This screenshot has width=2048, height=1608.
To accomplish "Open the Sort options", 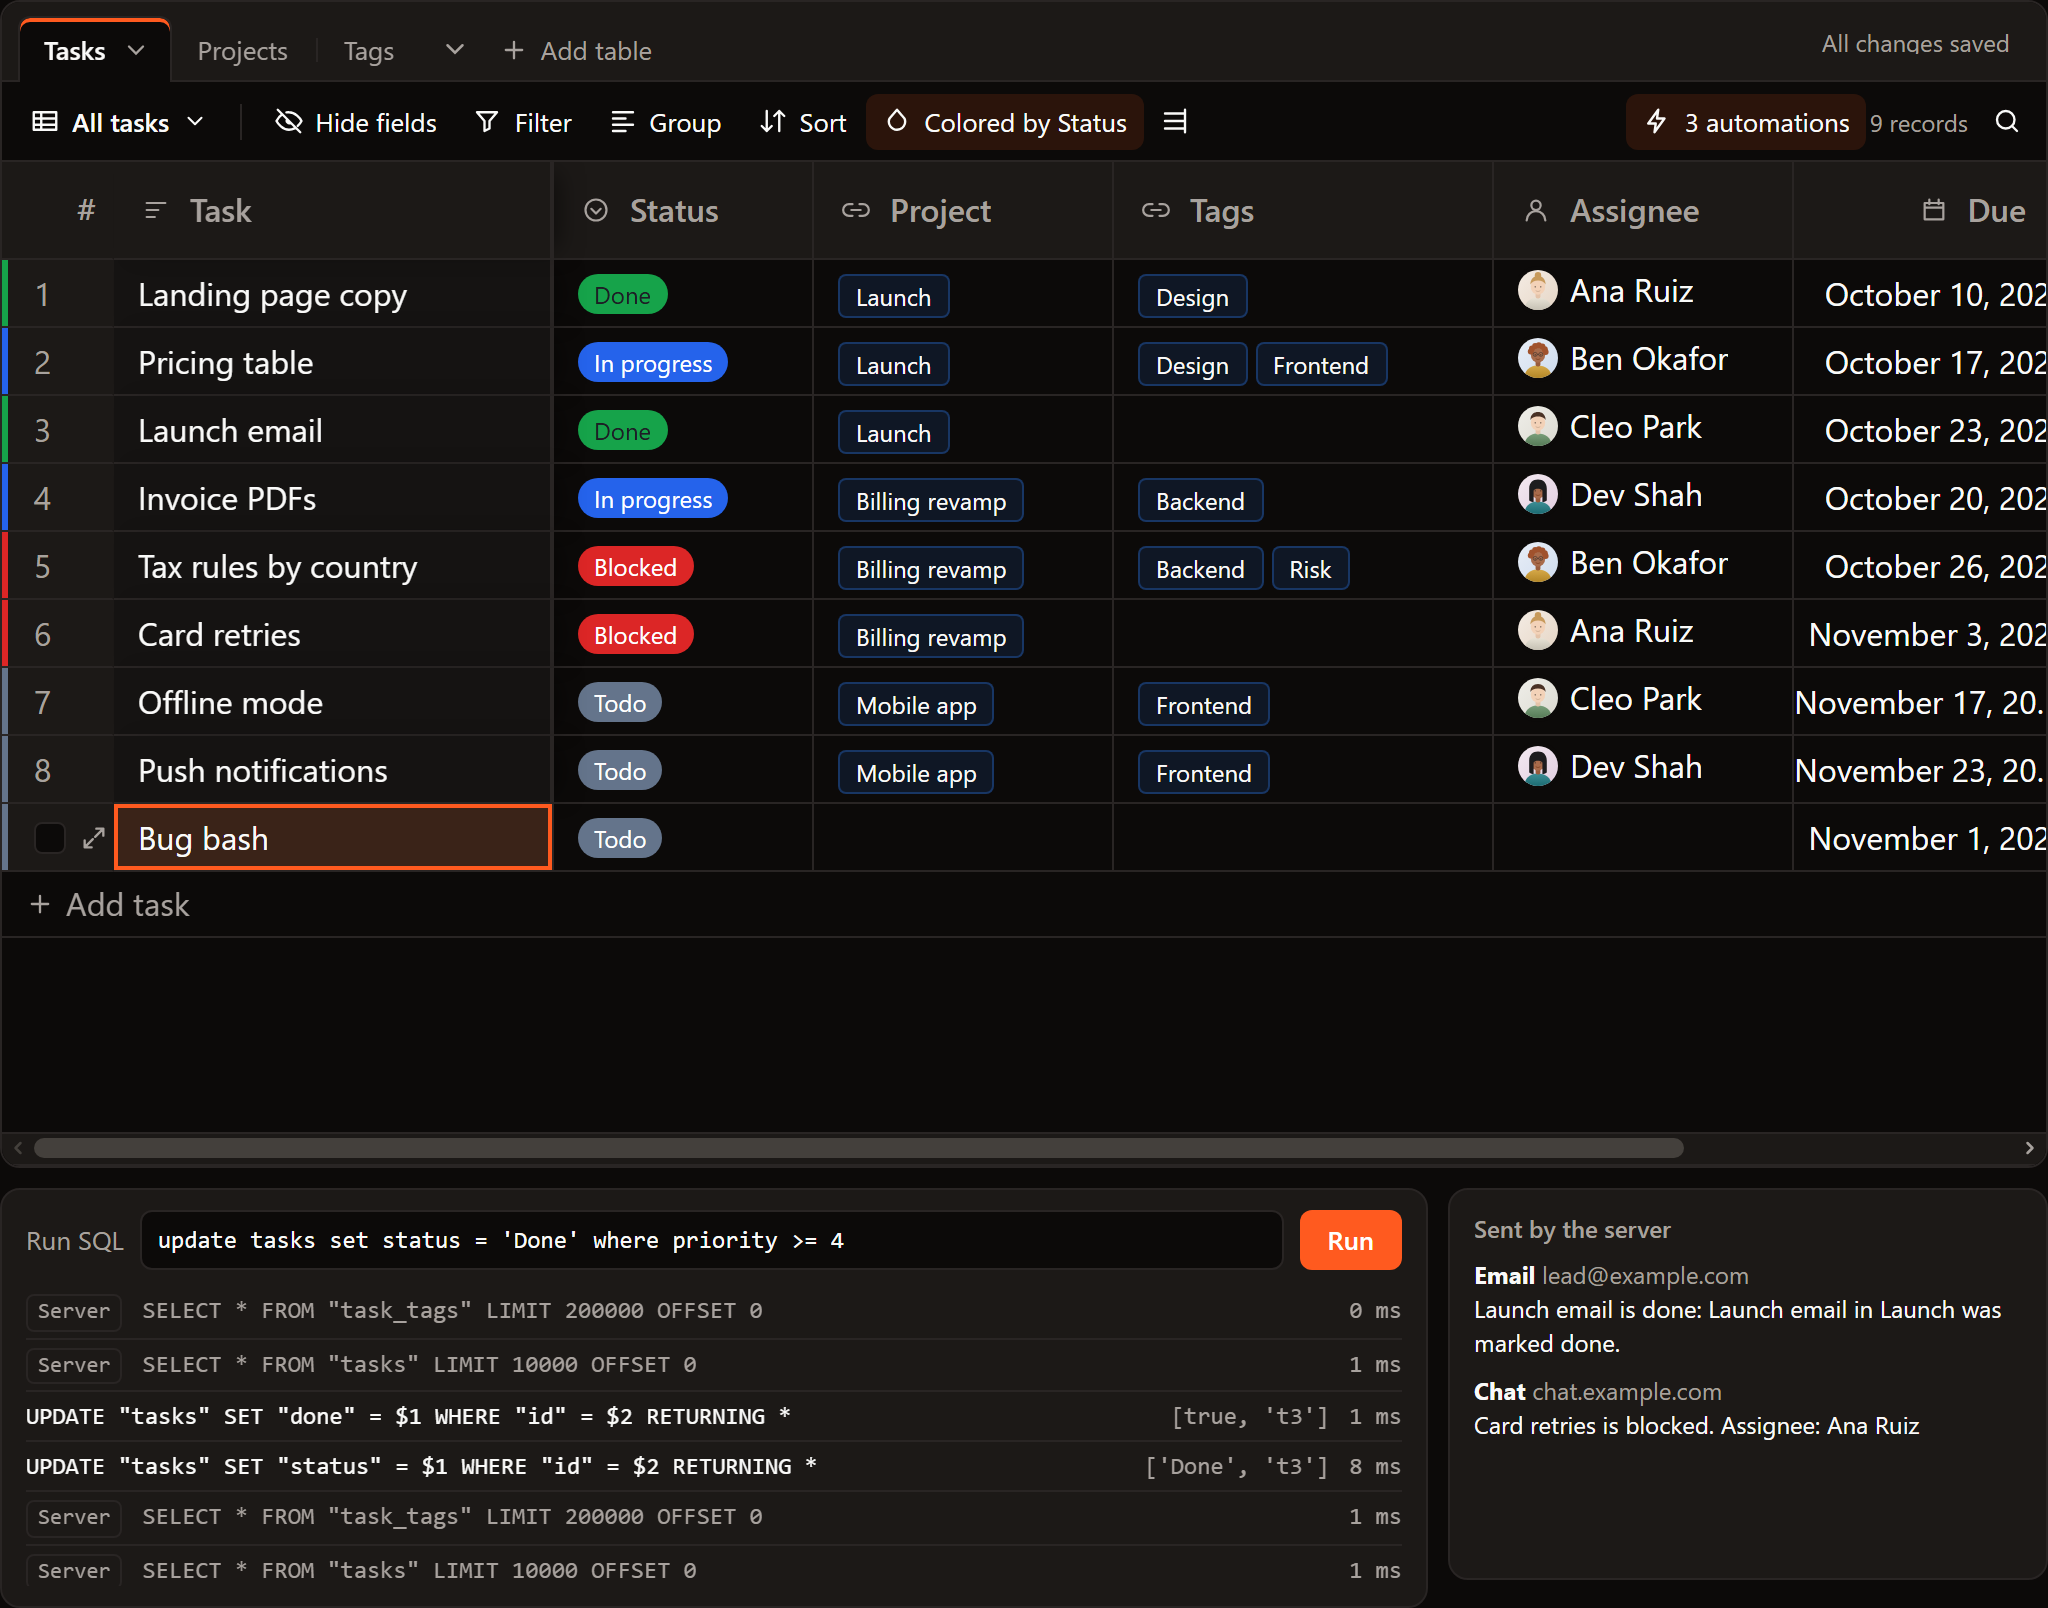I will pos(803,122).
